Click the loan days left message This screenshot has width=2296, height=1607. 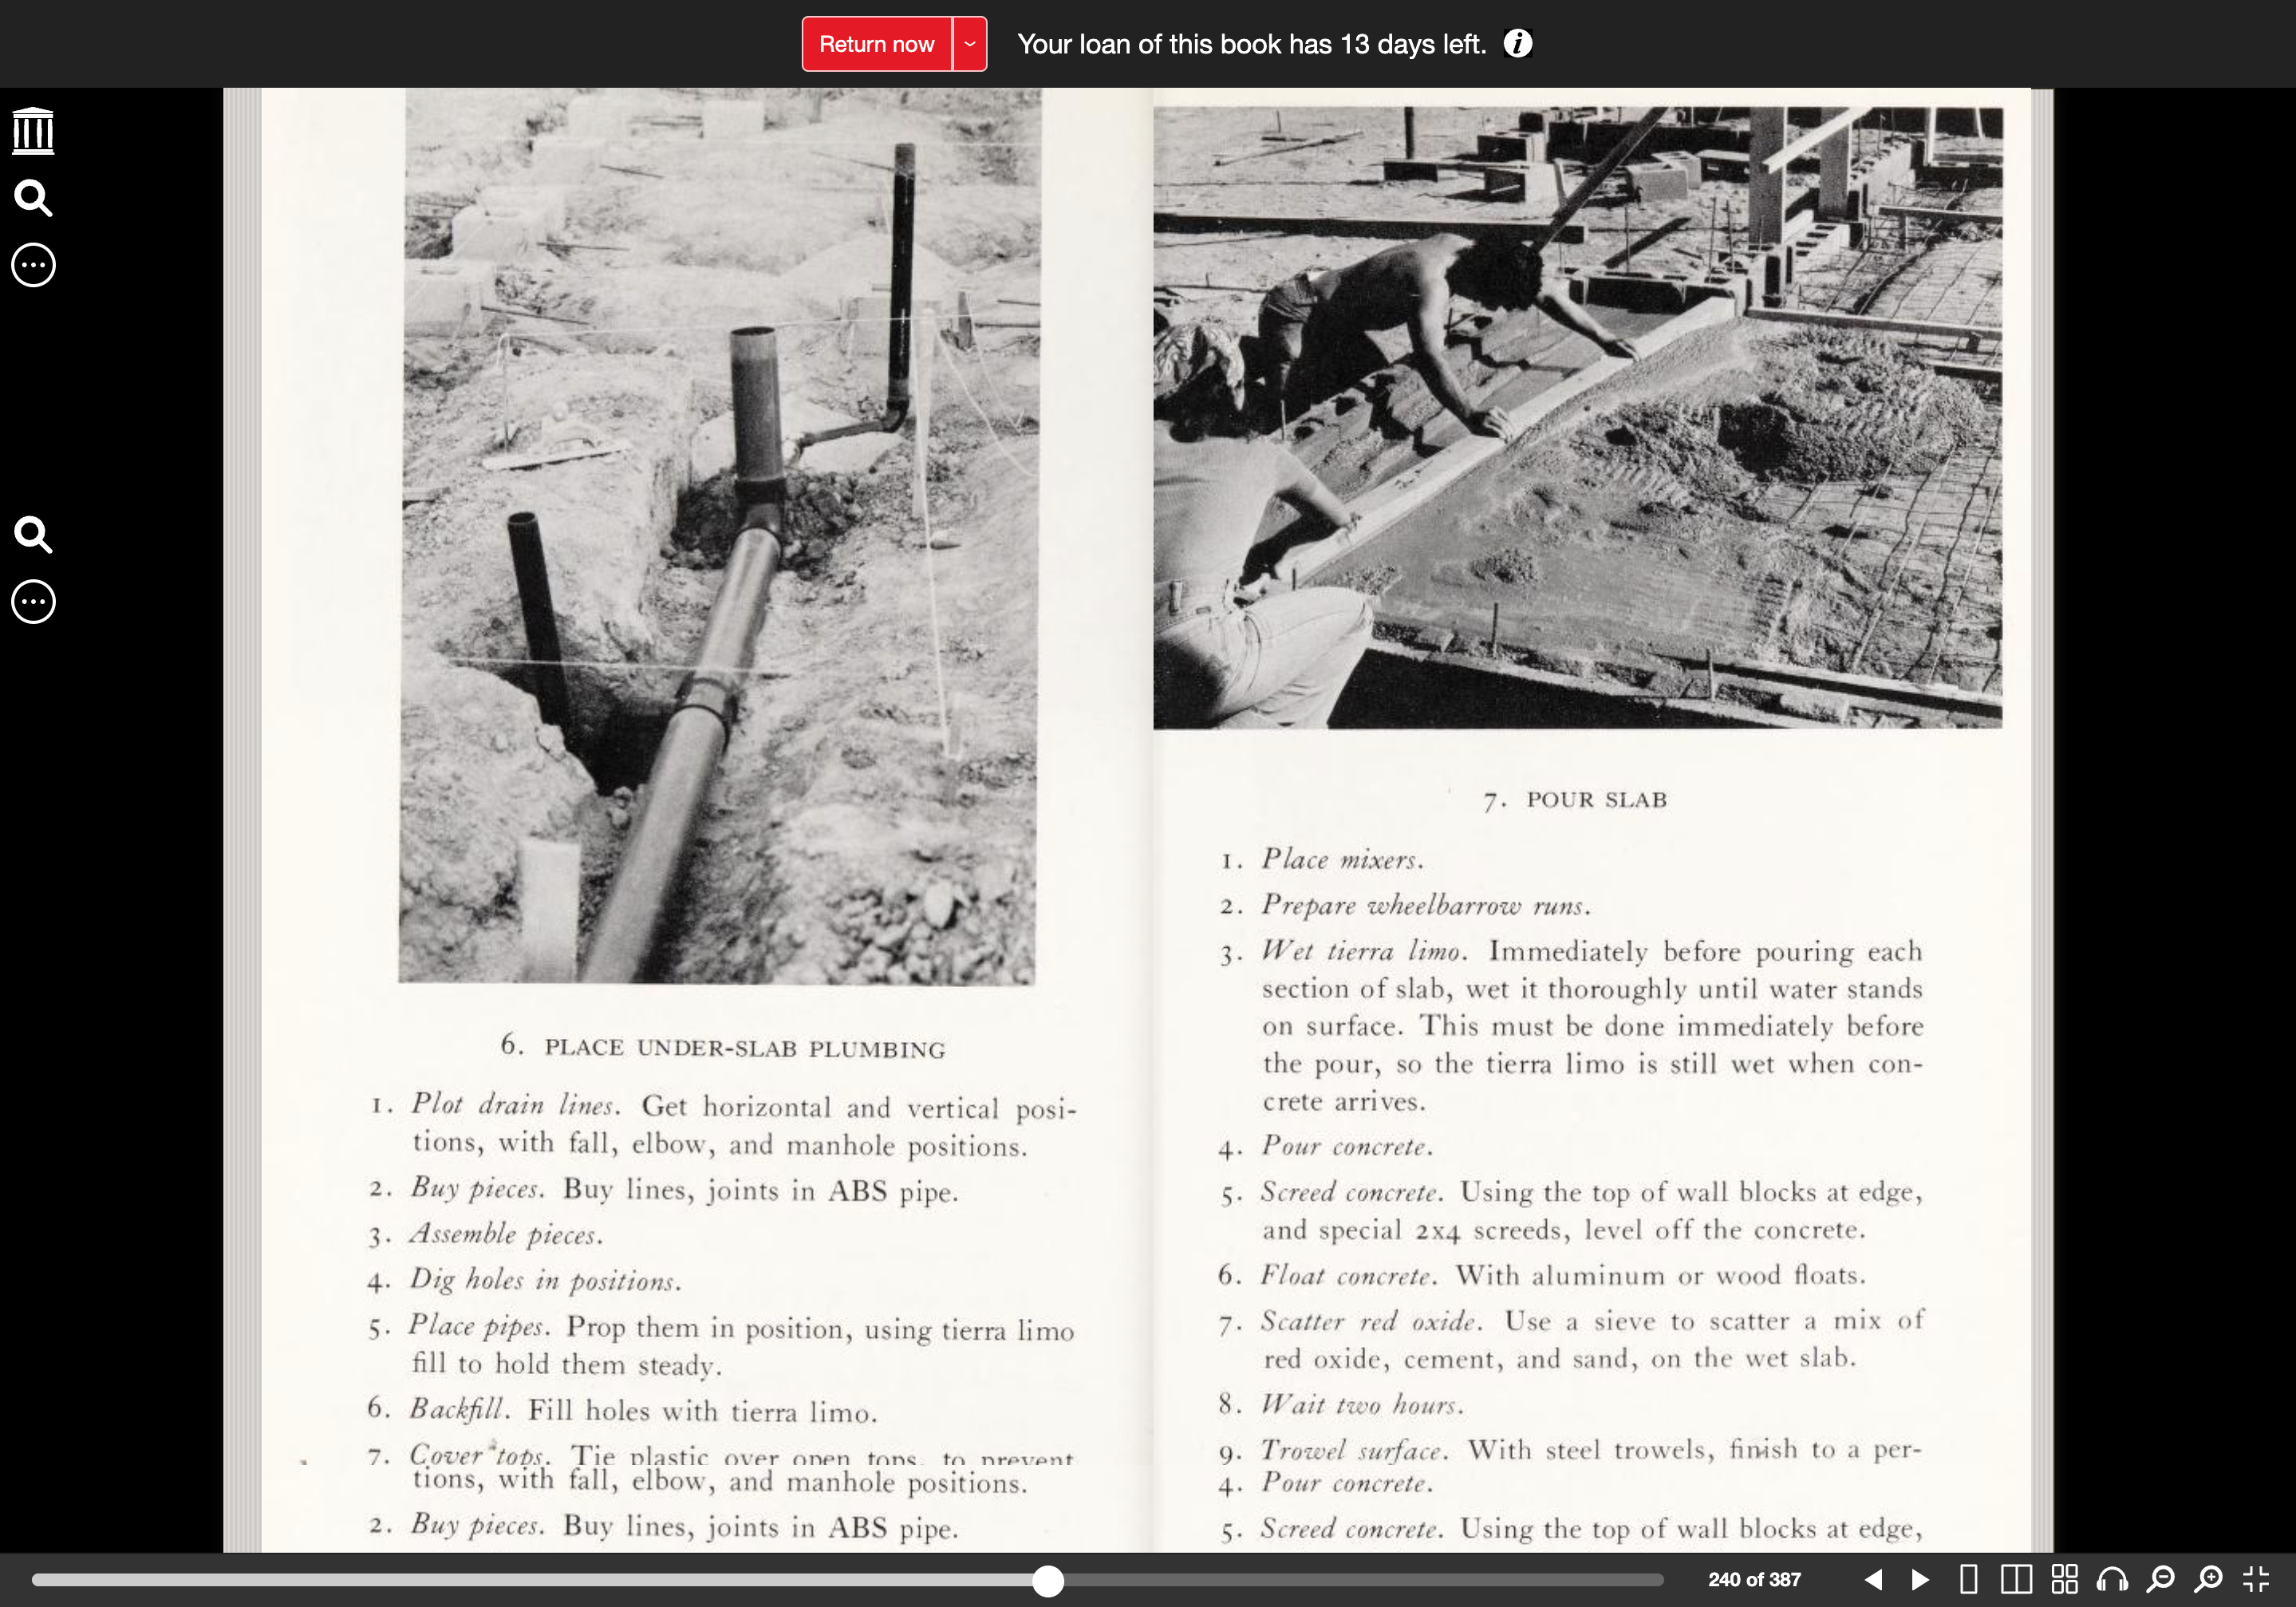tap(1251, 44)
